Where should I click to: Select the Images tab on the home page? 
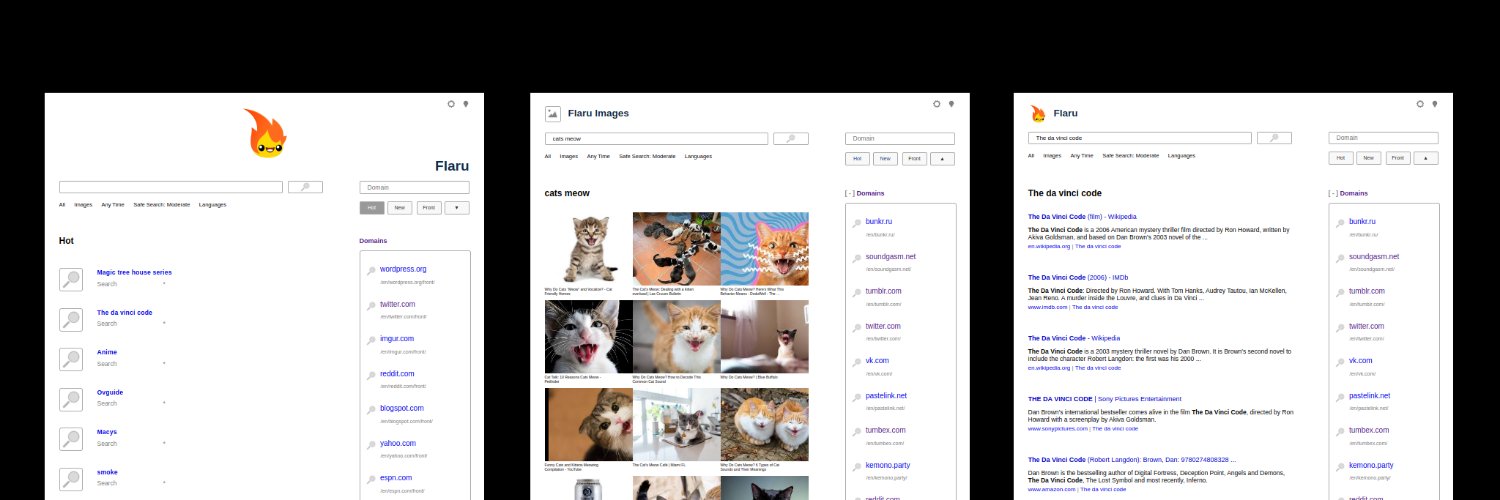click(x=83, y=205)
